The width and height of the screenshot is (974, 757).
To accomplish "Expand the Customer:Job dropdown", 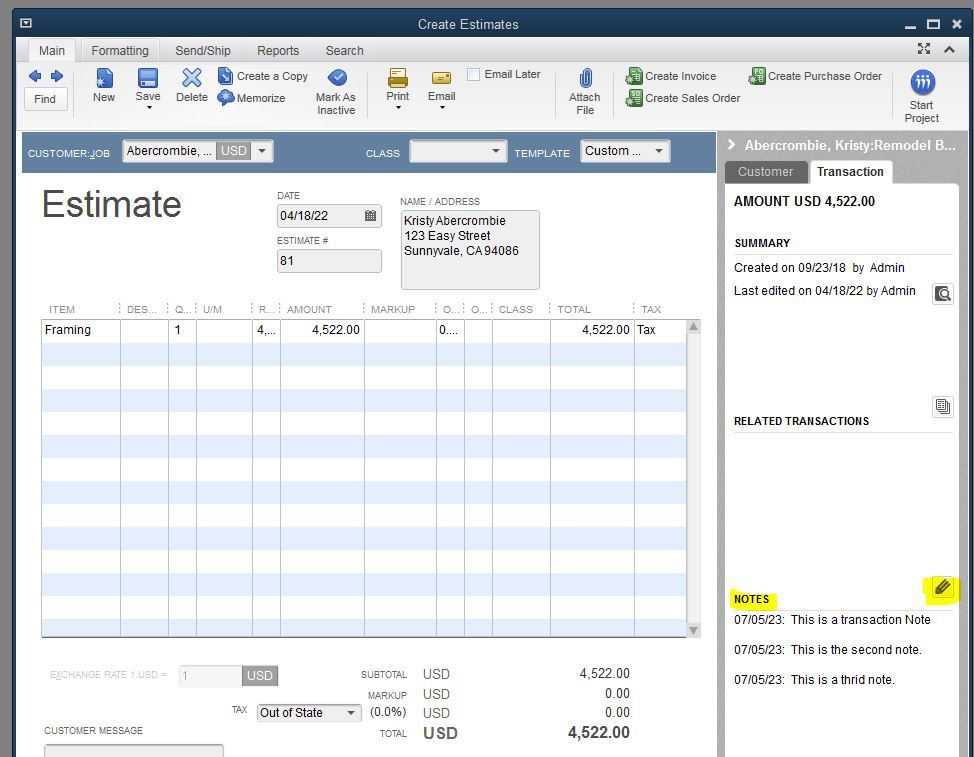I will click(261, 151).
